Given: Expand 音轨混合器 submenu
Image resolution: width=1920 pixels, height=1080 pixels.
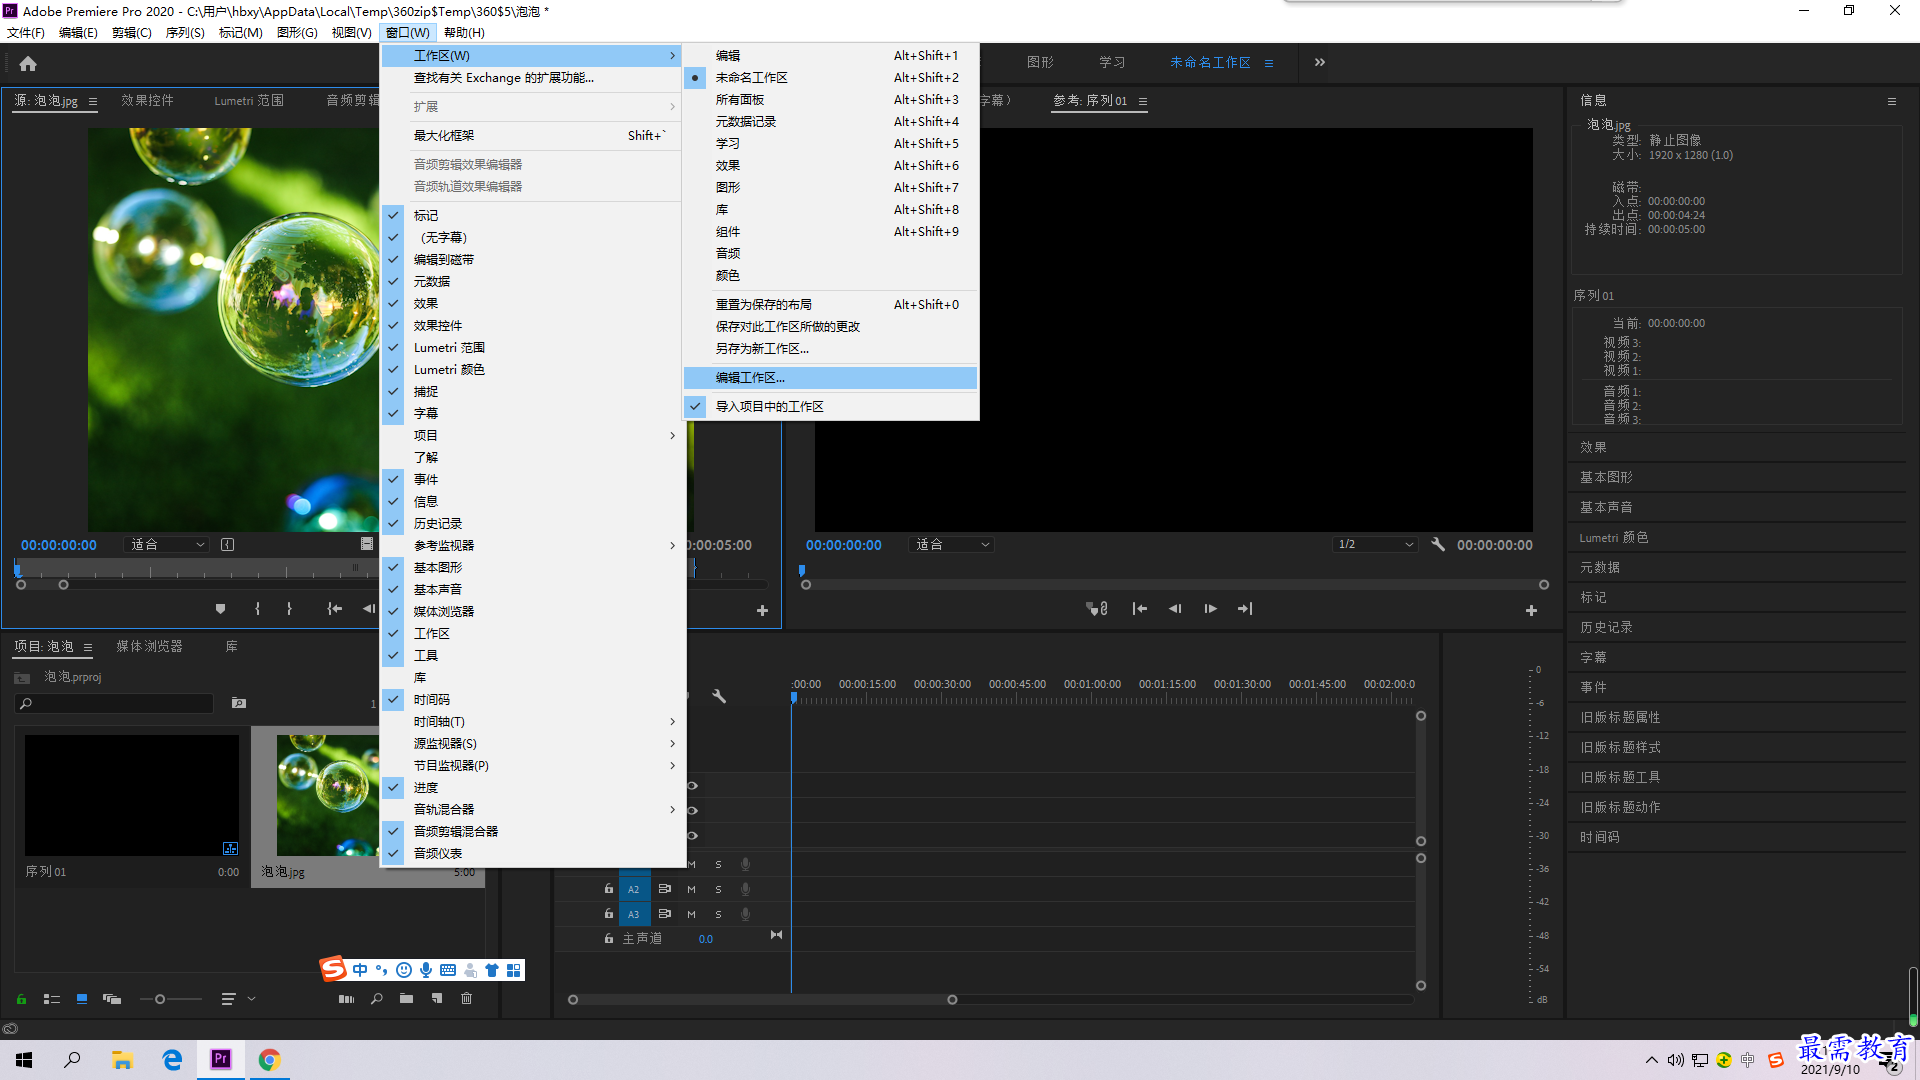Looking at the screenshot, I should click(532, 809).
